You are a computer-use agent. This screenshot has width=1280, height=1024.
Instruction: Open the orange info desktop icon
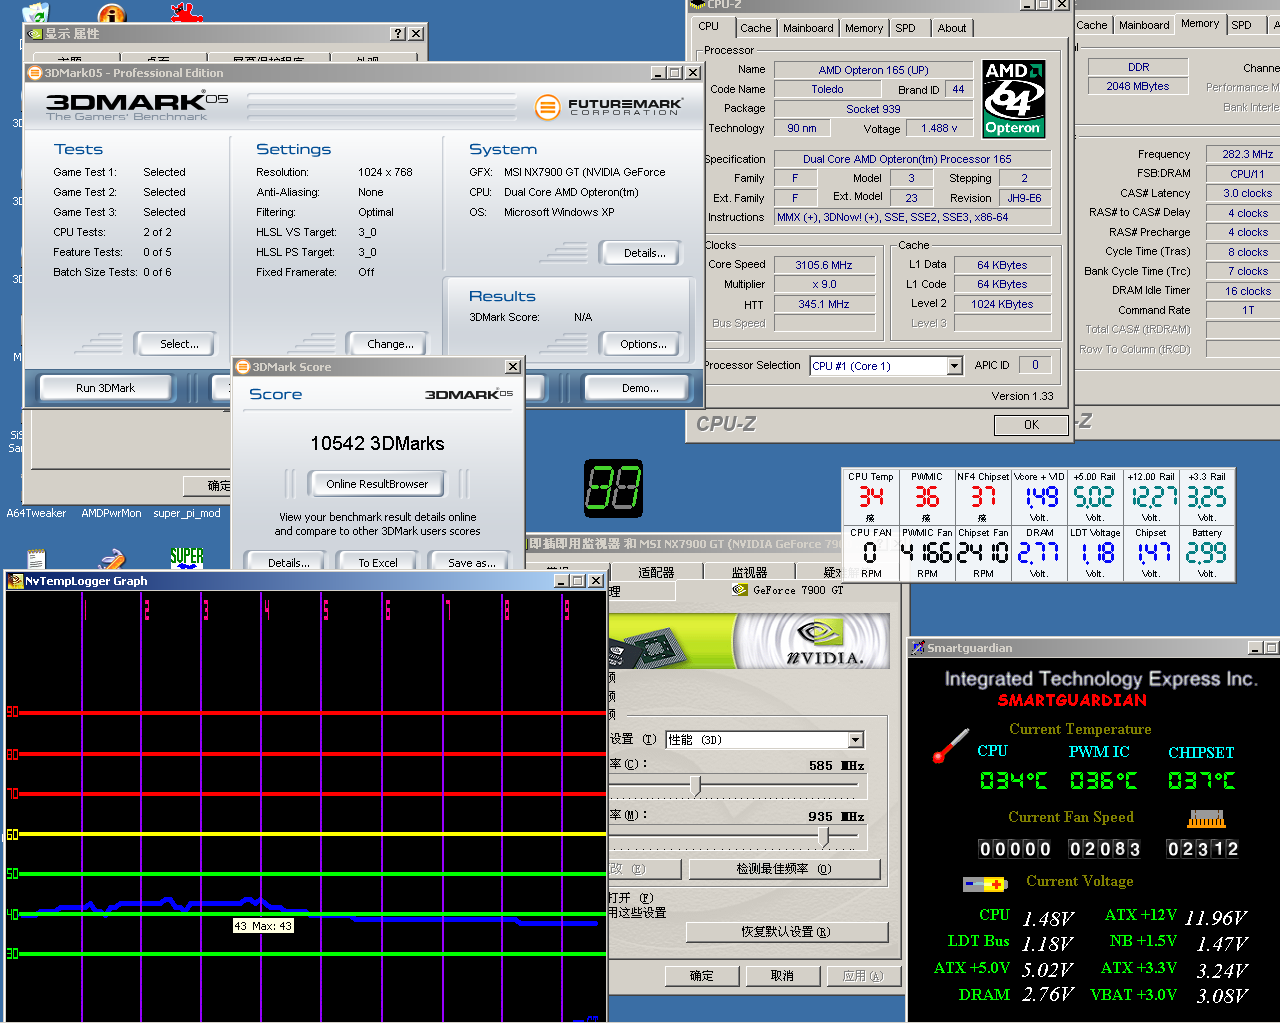[x=112, y=13]
